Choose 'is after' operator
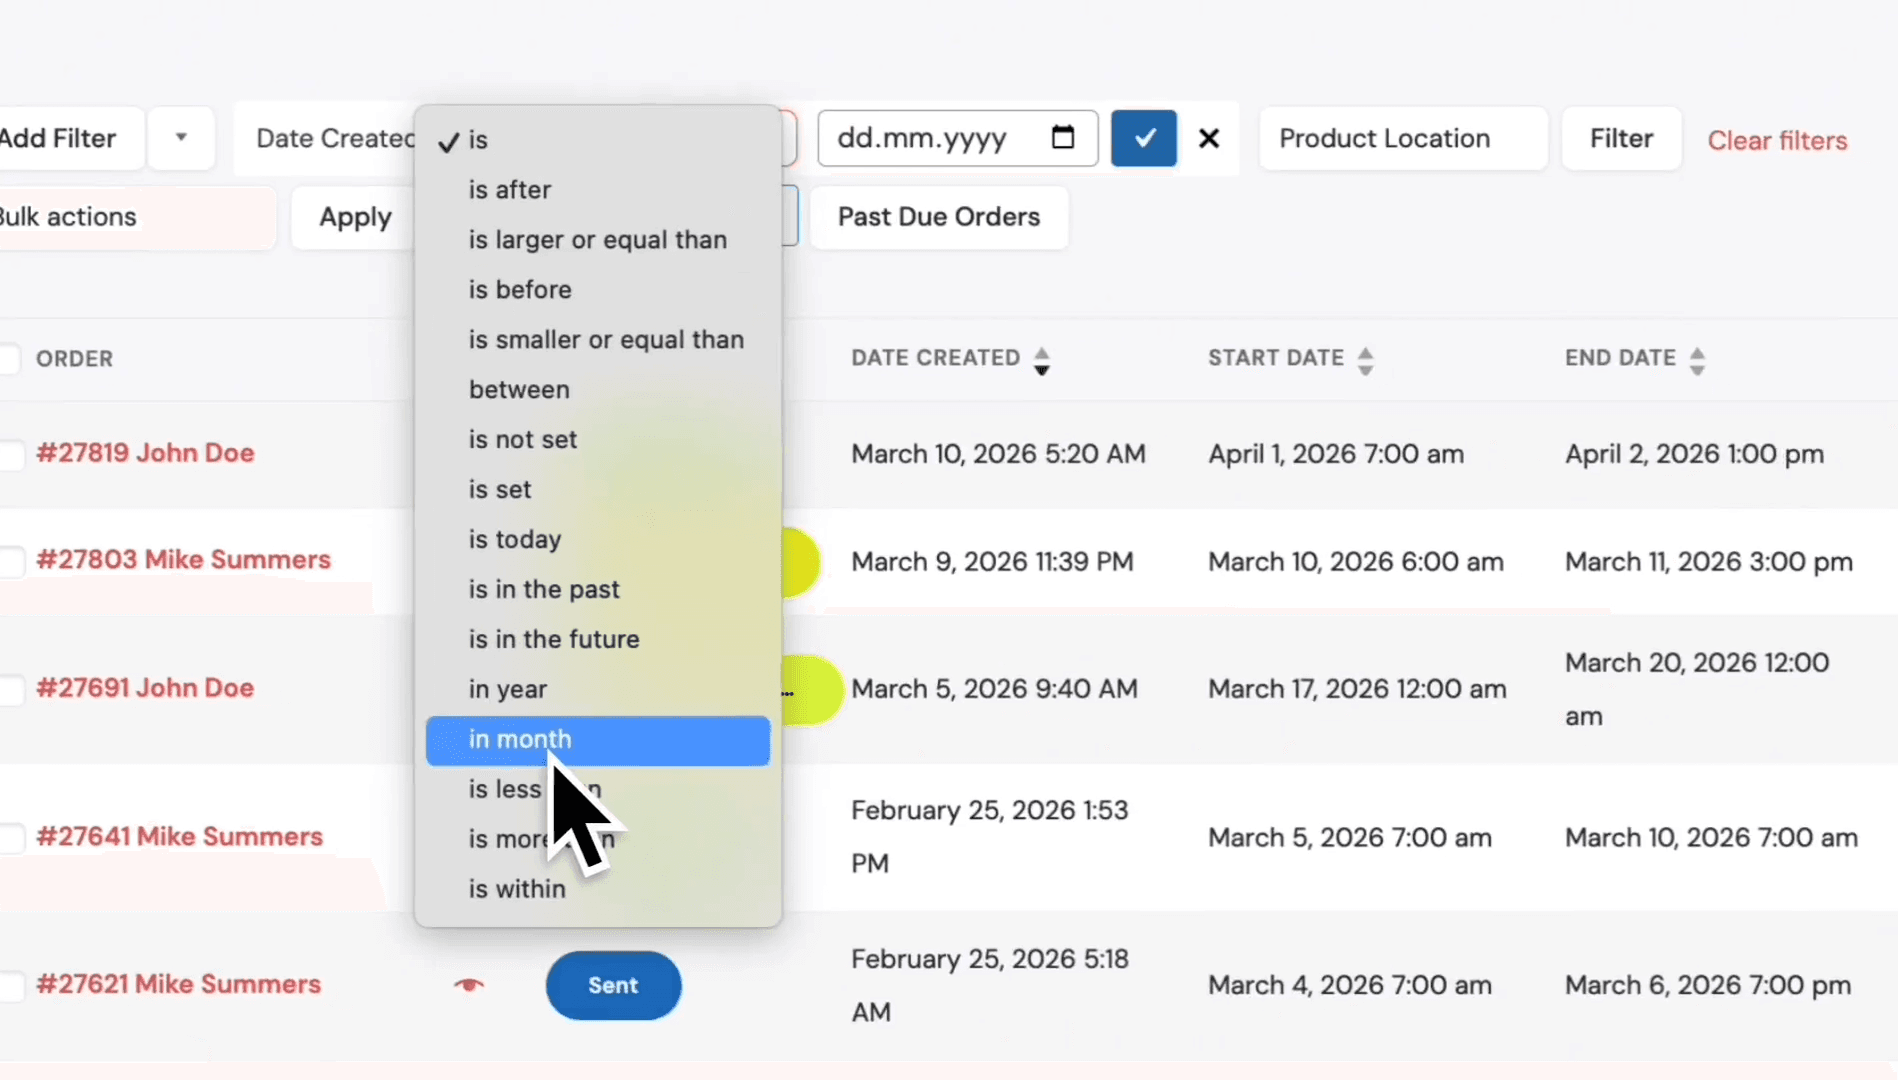The image size is (1898, 1080). (598, 190)
